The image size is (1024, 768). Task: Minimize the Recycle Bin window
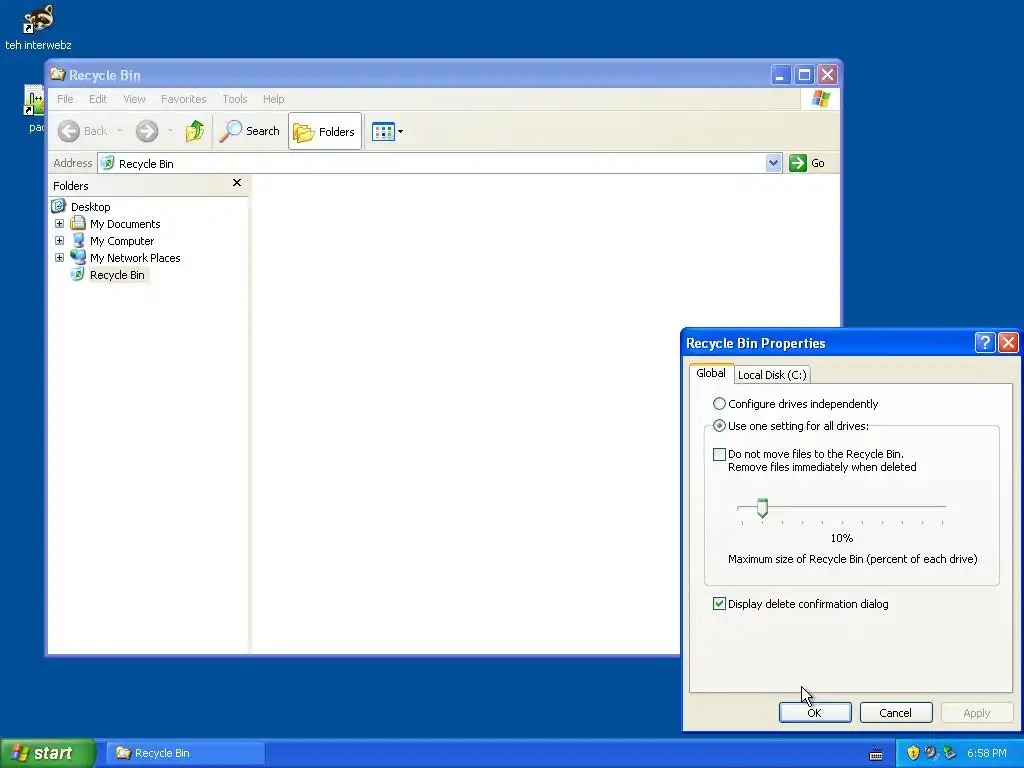(x=780, y=74)
